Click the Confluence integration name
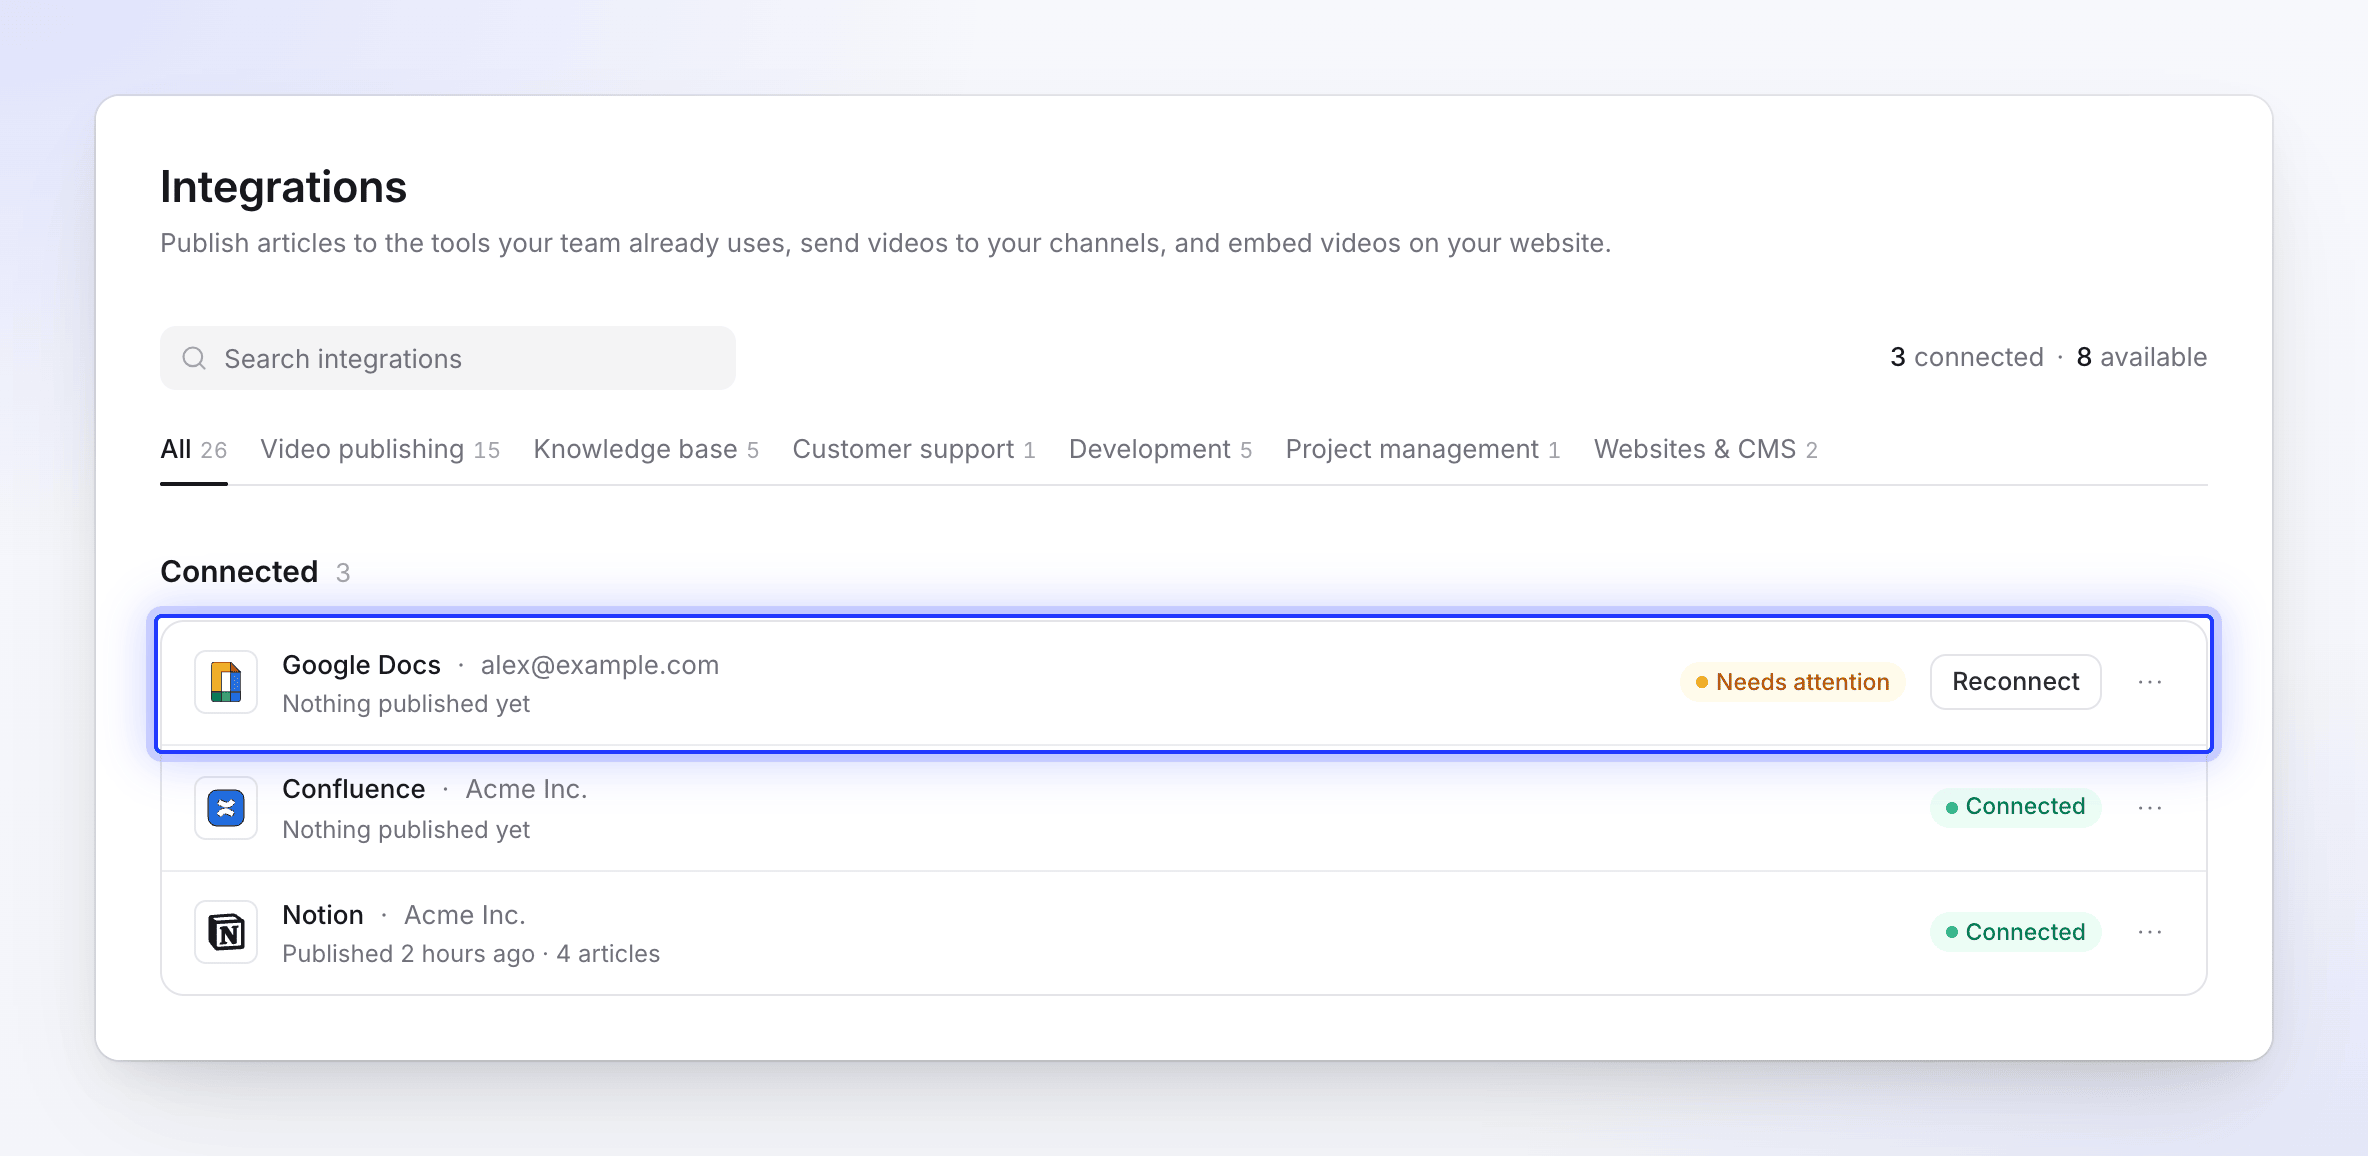2368x1156 pixels. coord(354,789)
